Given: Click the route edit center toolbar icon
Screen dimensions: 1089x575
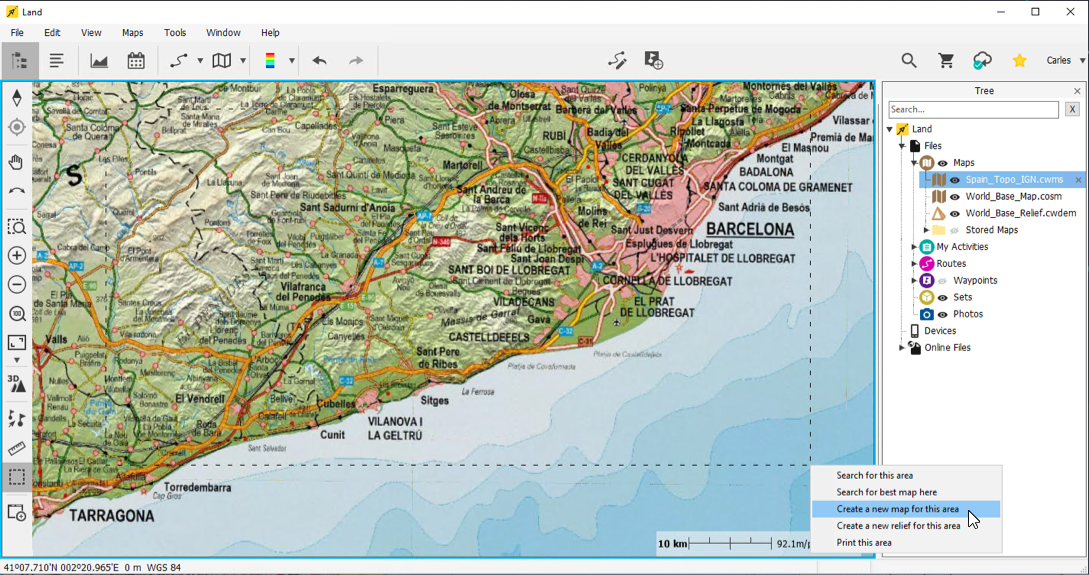Looking at the screenshot, I should point(617,61).
